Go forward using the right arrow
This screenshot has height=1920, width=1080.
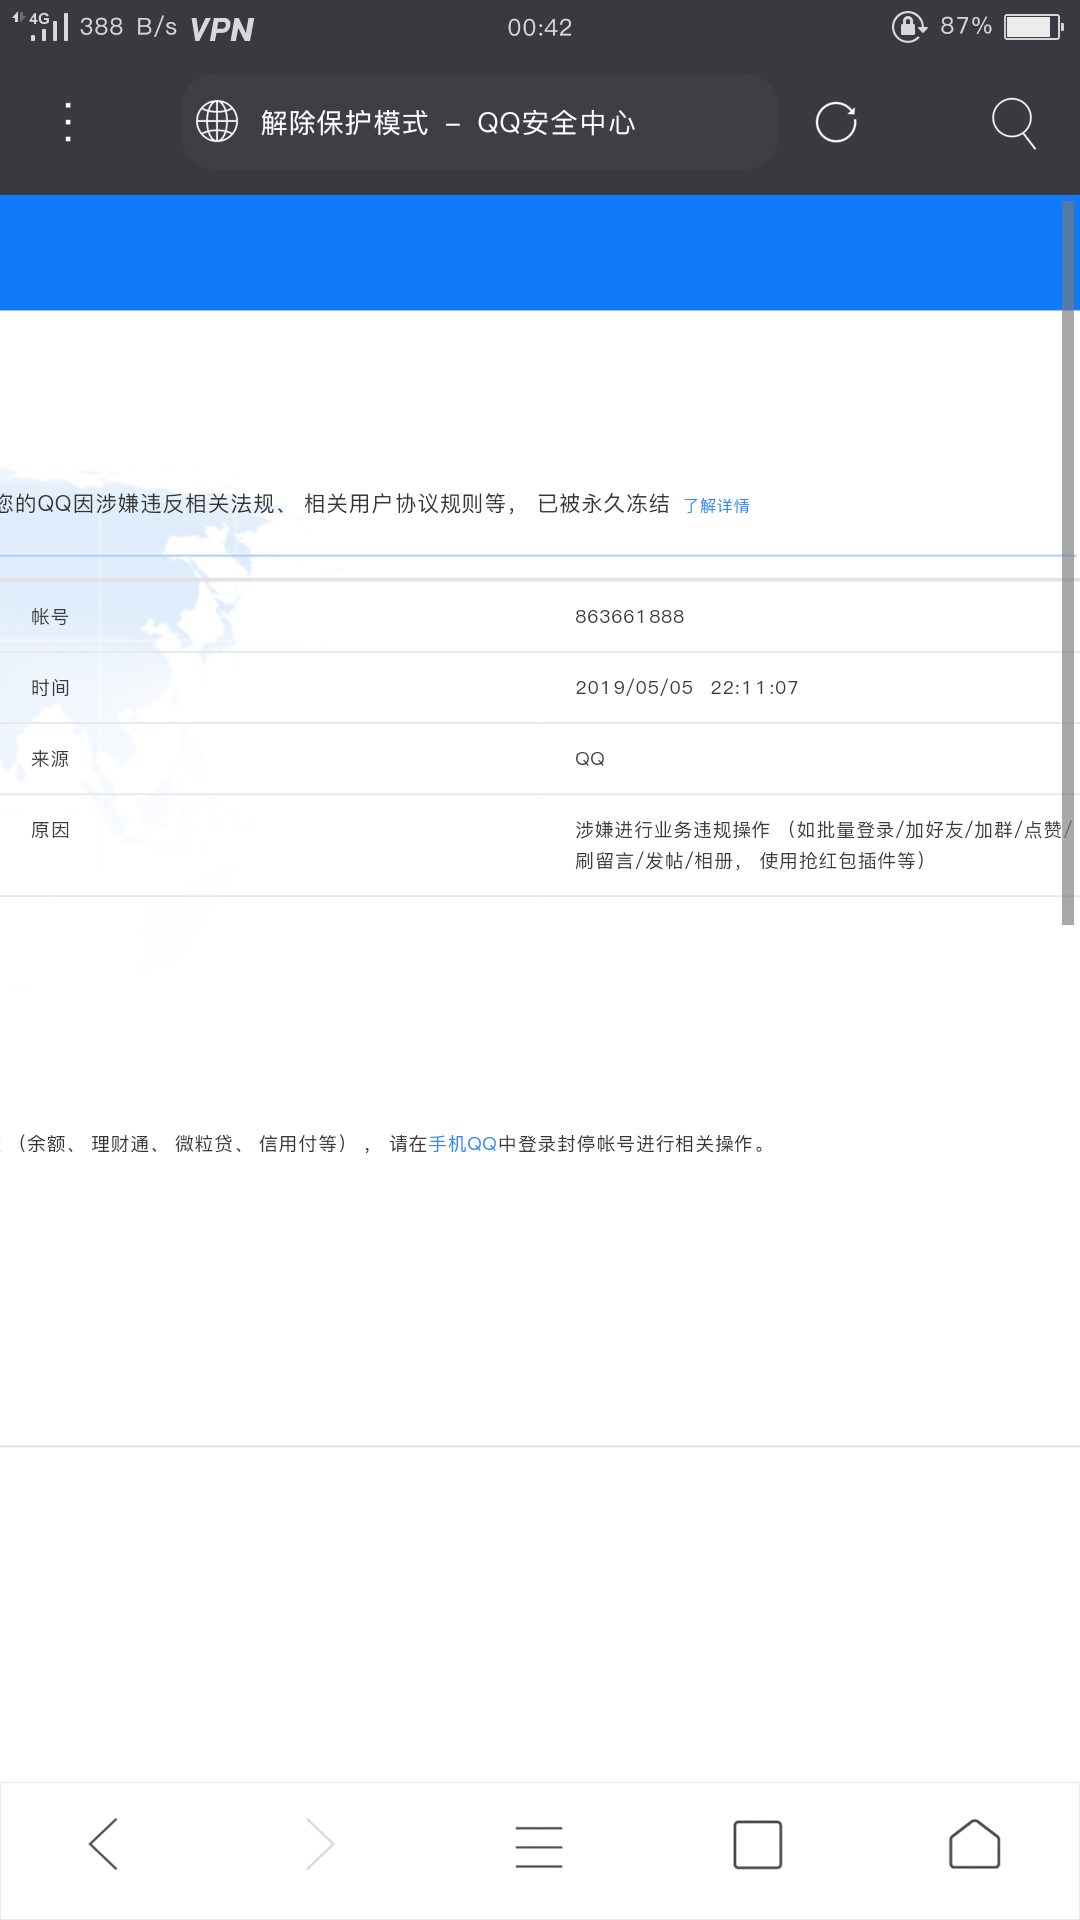(x=320, y=1844)
